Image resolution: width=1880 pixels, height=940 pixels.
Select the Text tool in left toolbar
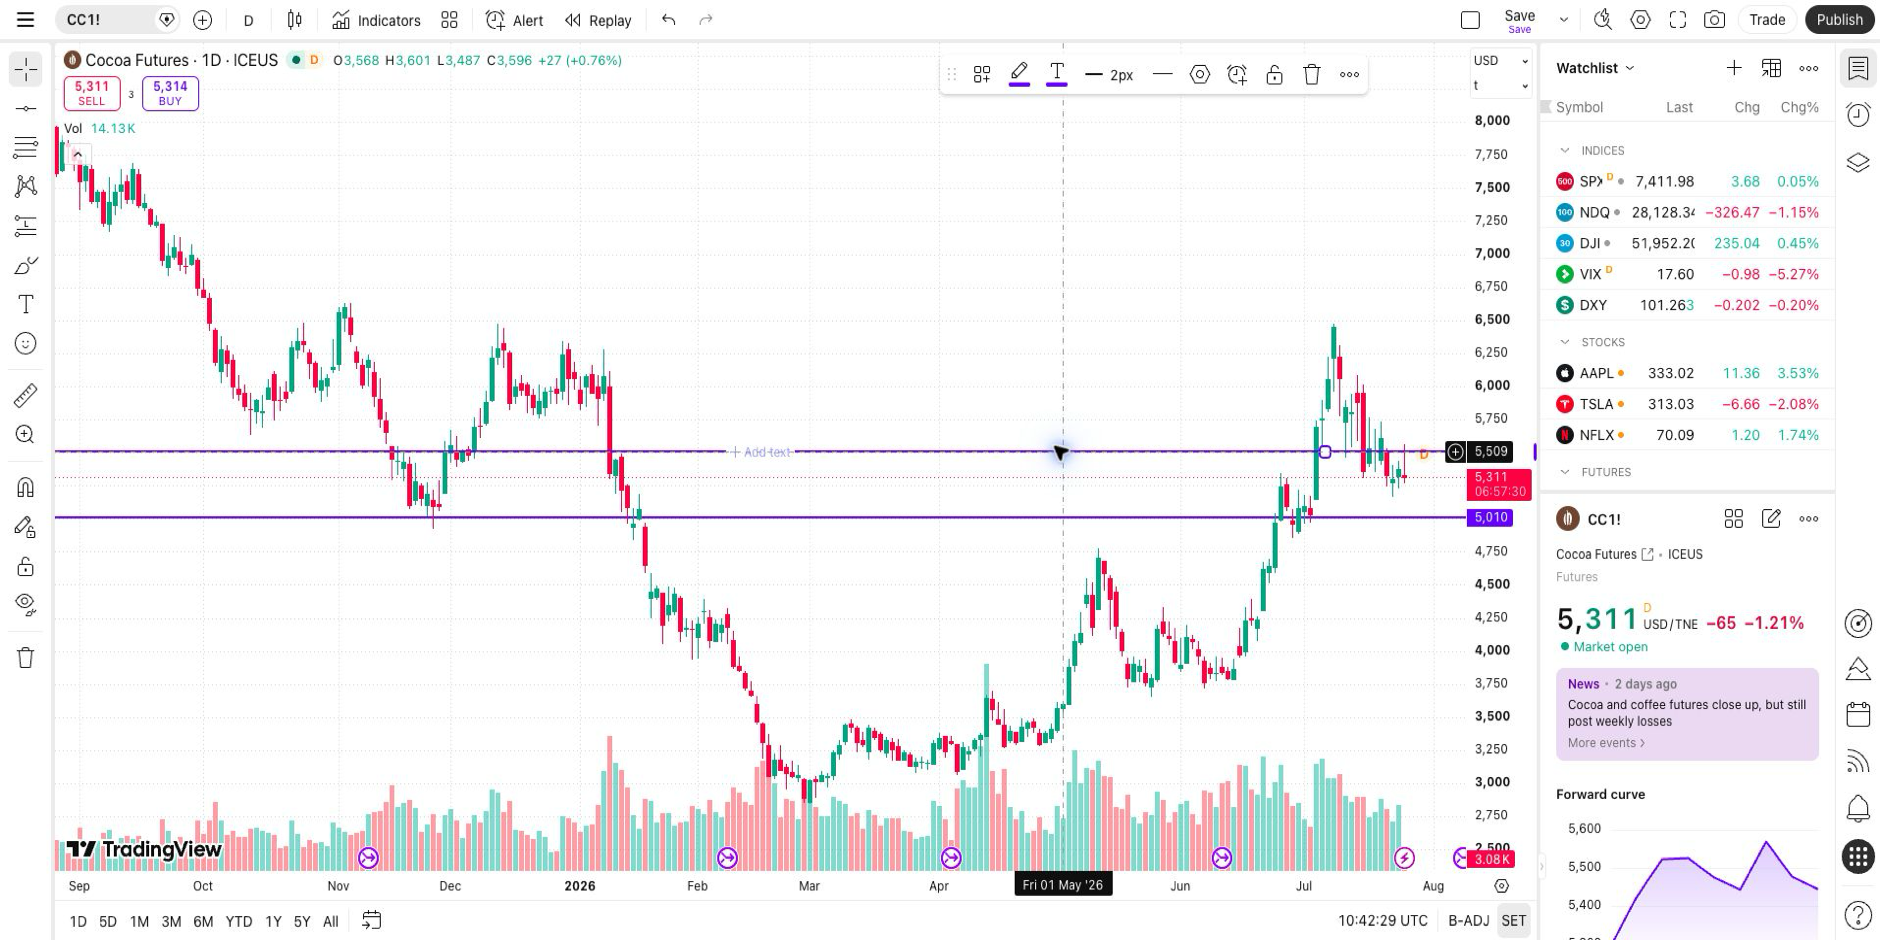tap(26, 304)
